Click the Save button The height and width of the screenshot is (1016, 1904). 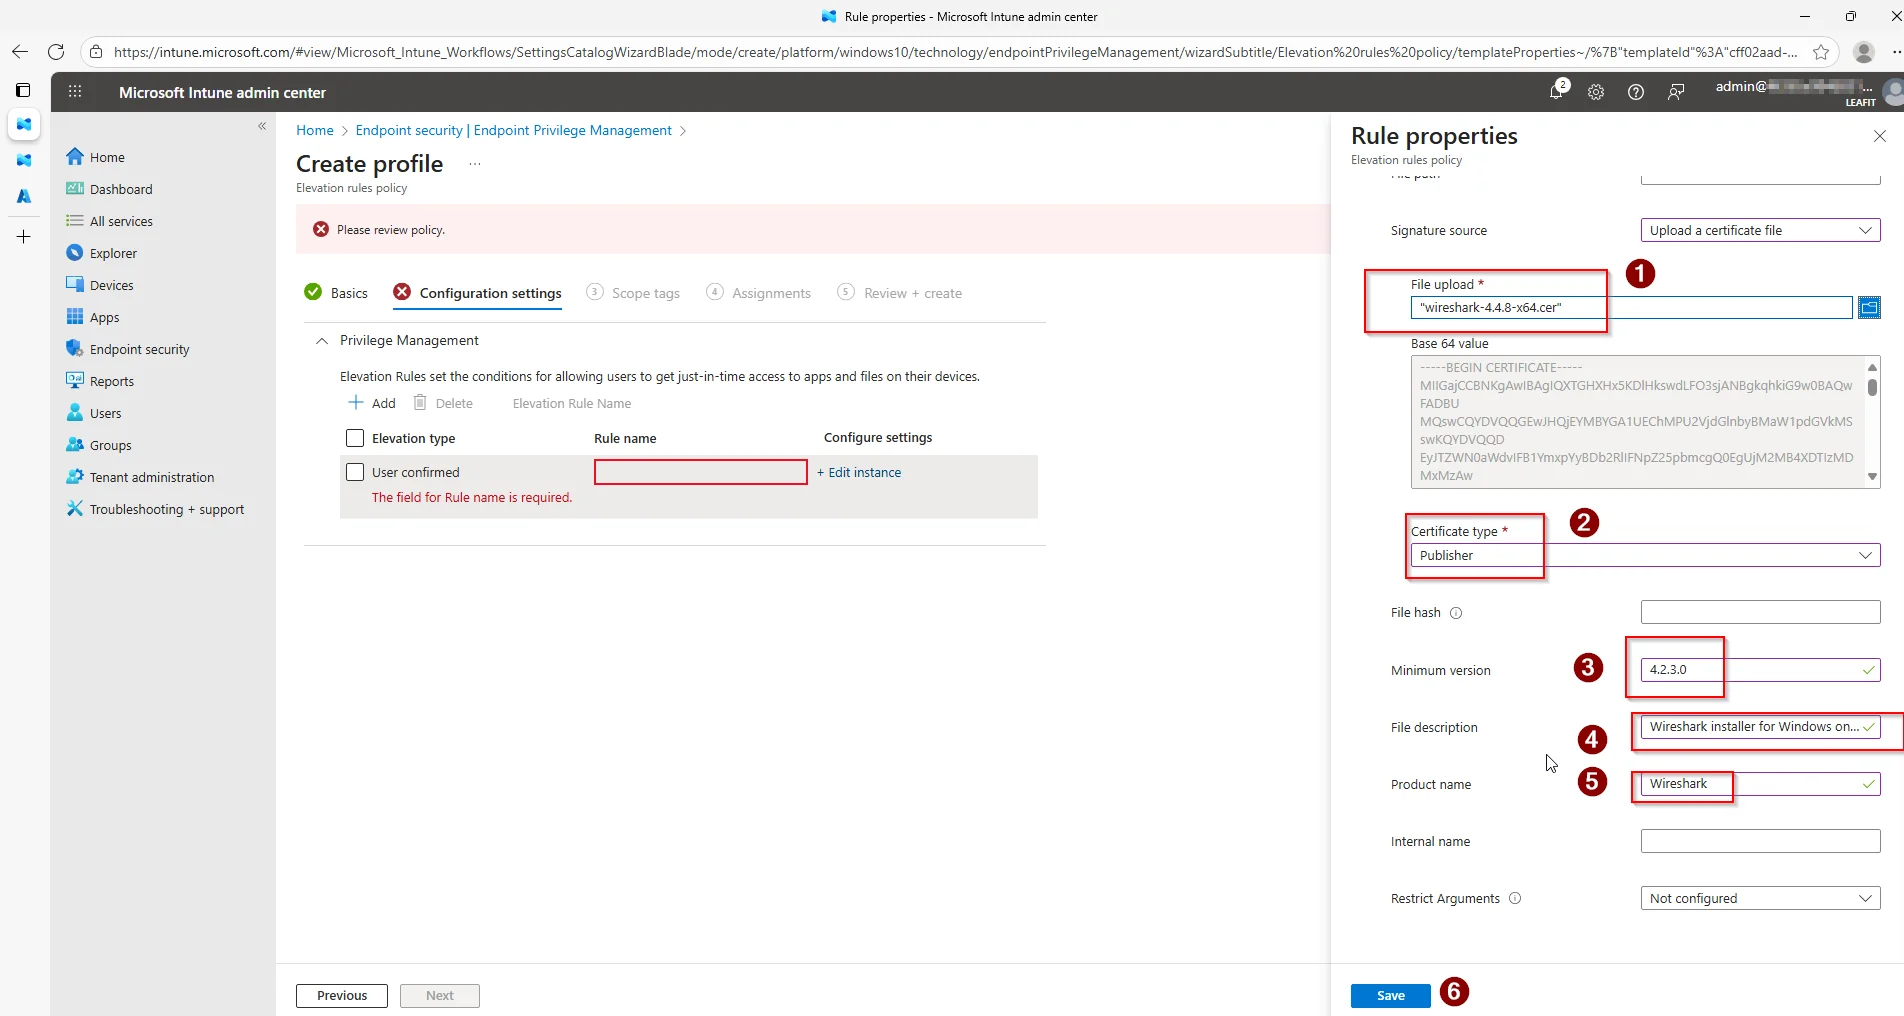1390,996
